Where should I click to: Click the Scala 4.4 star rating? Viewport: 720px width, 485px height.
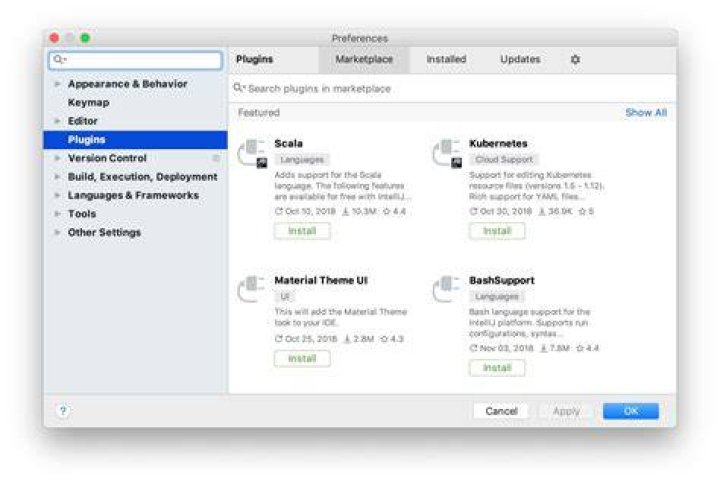point(394,211)
